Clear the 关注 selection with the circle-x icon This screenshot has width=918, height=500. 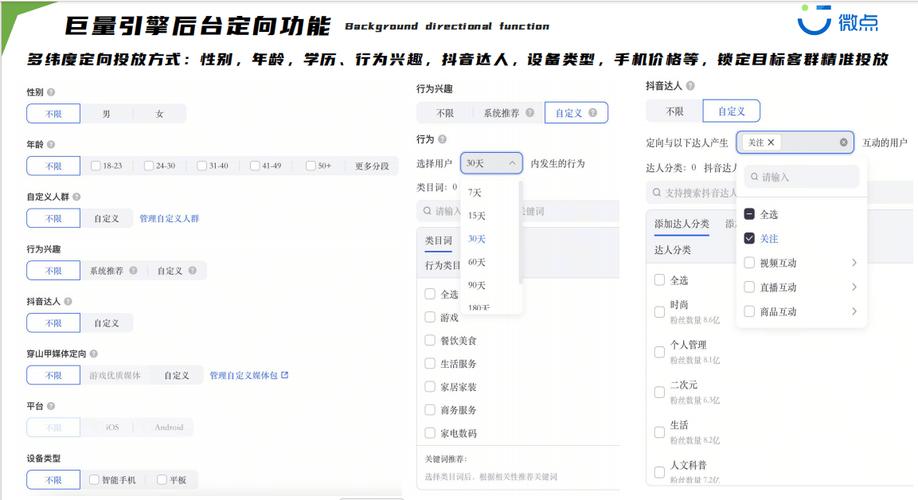pos(843,143)
